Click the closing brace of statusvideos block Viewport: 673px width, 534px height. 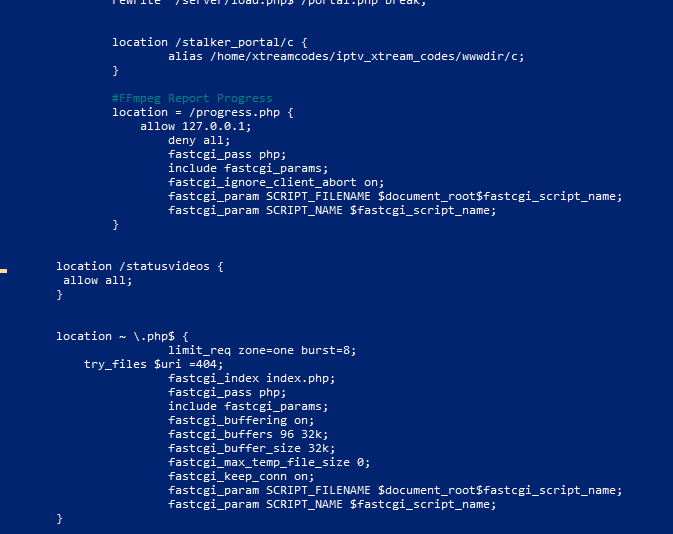(x=60, y=294)
